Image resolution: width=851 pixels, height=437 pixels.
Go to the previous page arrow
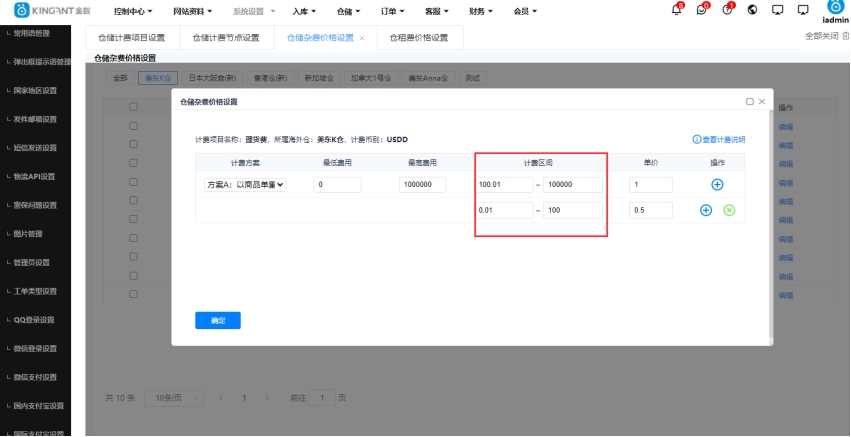pos(221,398)
